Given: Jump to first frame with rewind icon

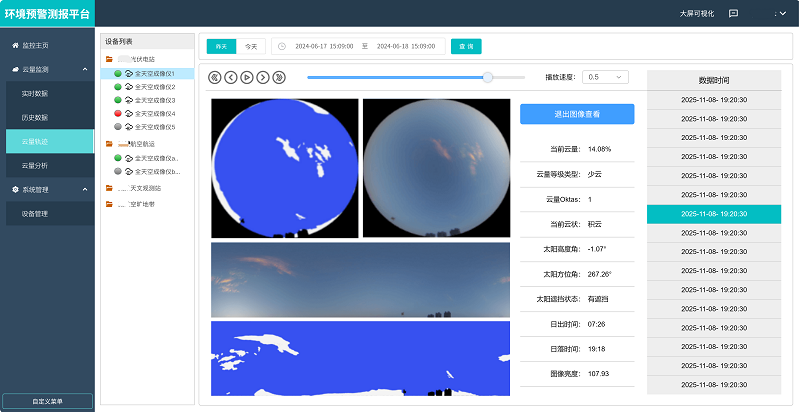Looking at the screenshot, I should 215,77.
